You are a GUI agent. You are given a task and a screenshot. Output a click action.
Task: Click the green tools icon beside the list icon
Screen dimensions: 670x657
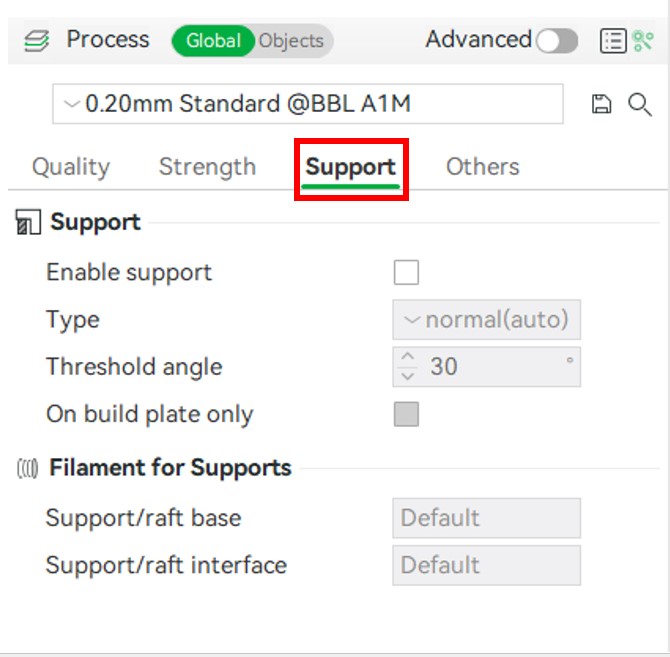coord(642,41)
